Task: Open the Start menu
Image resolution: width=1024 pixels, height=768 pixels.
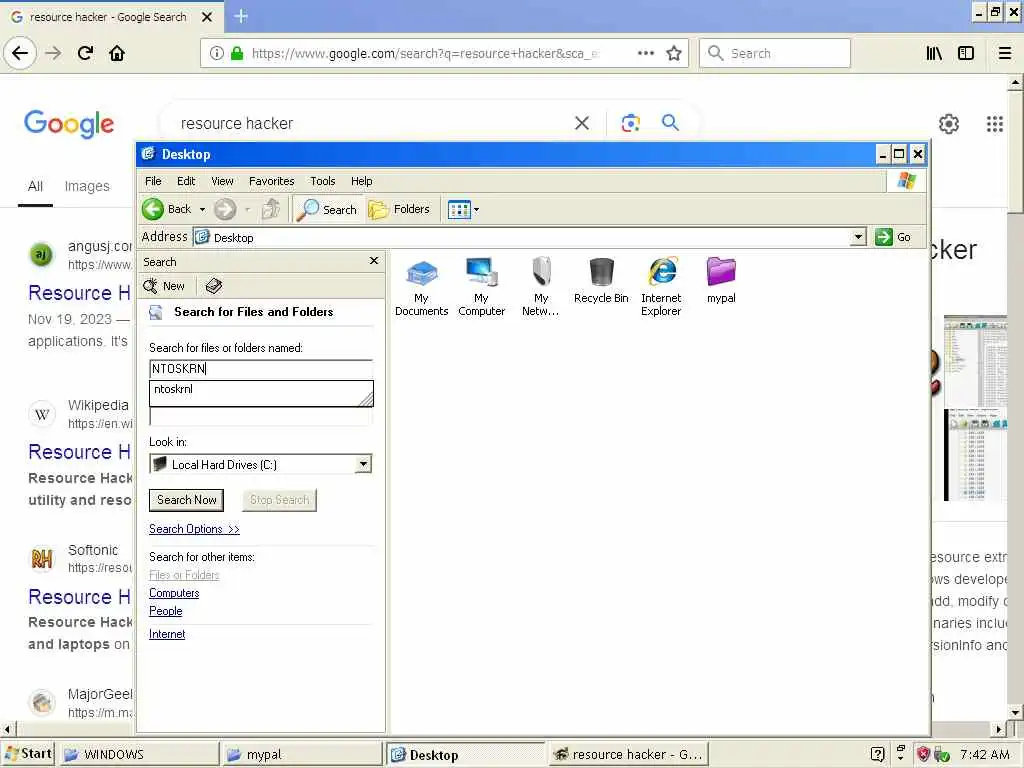Action: (x=27, y=754)
